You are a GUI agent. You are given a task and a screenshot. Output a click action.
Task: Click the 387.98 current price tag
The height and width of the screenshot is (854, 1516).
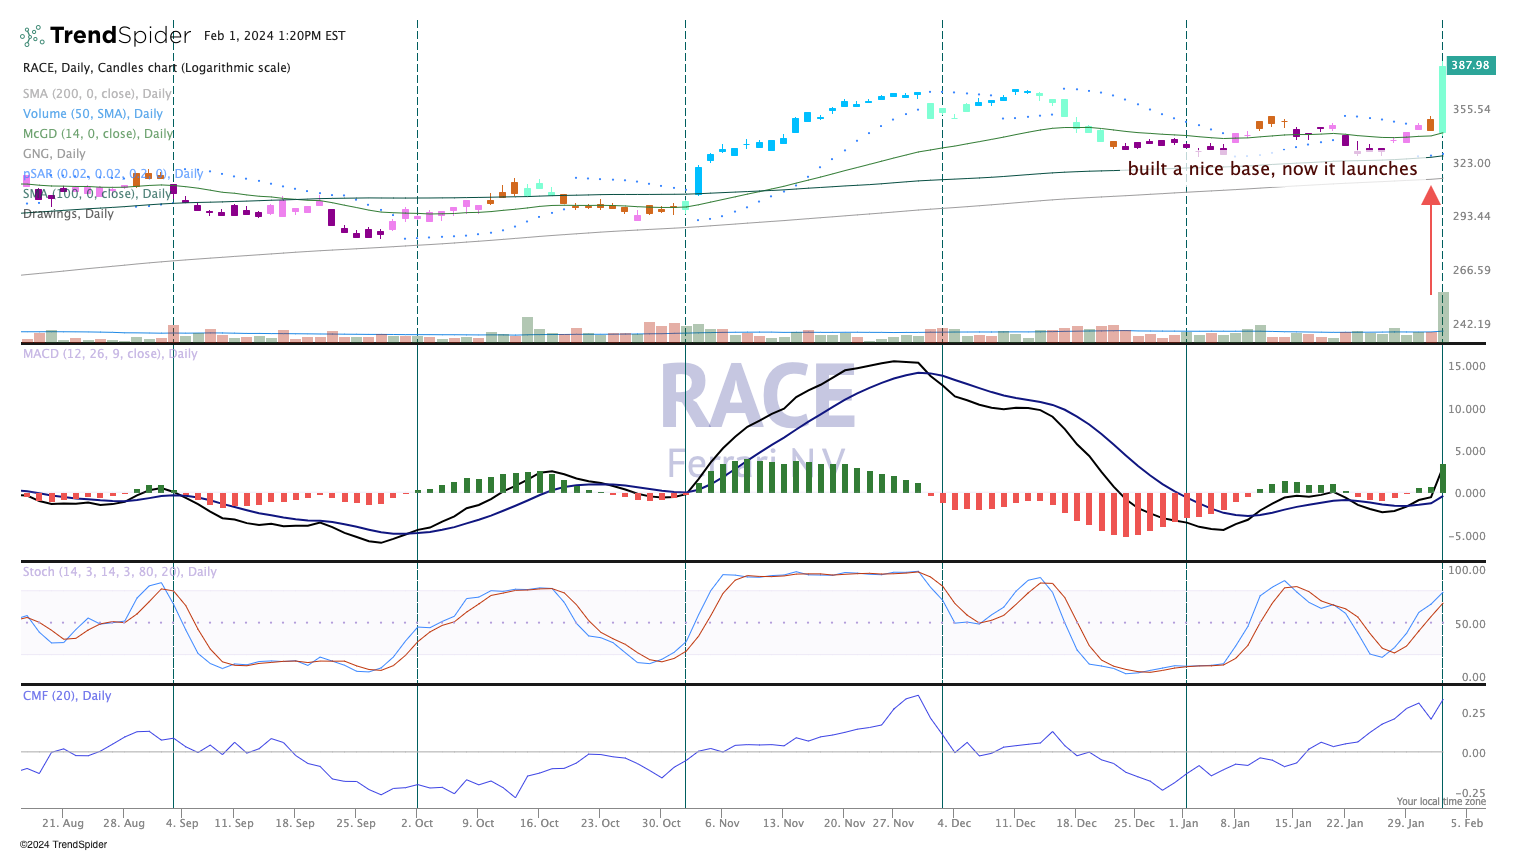1470,65
